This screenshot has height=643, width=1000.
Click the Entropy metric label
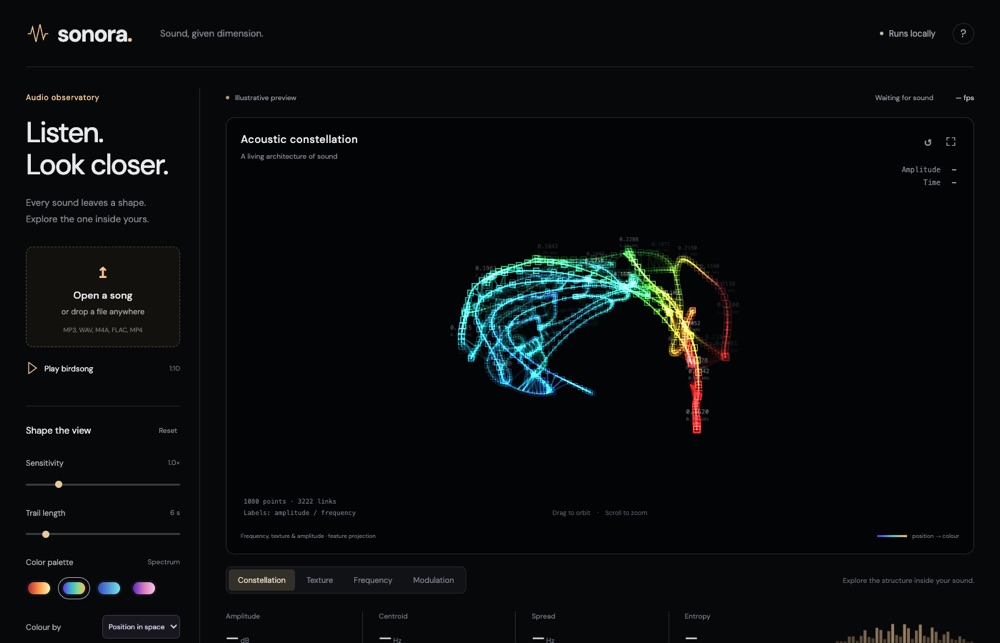[697, 616]
